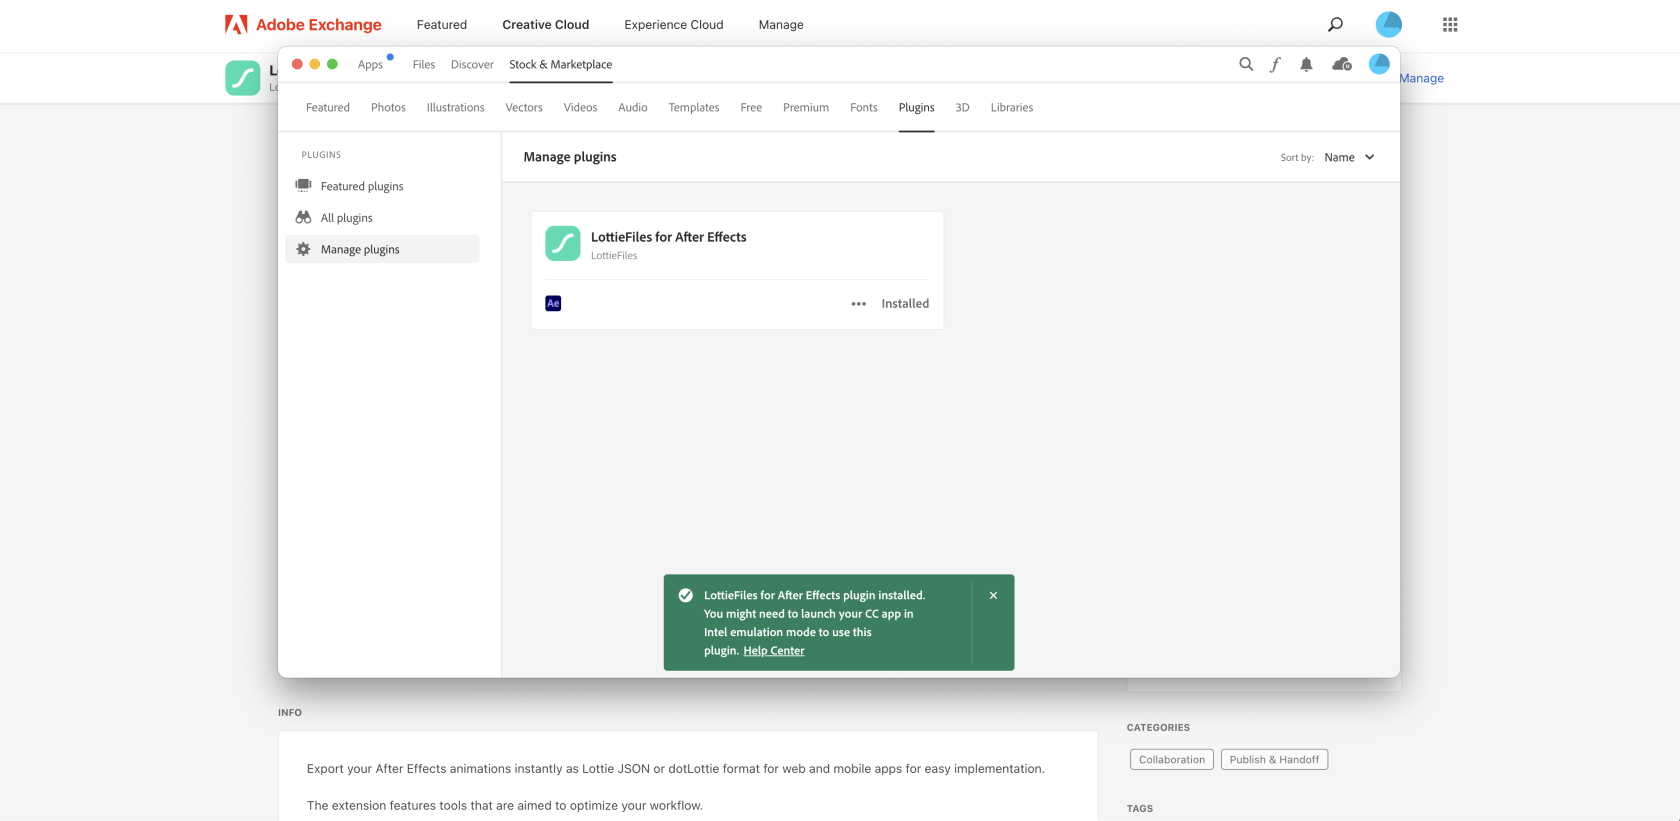Select Stock & Marketplace tab
This screenshot has height=821, width=1680.
click(561, 64)
